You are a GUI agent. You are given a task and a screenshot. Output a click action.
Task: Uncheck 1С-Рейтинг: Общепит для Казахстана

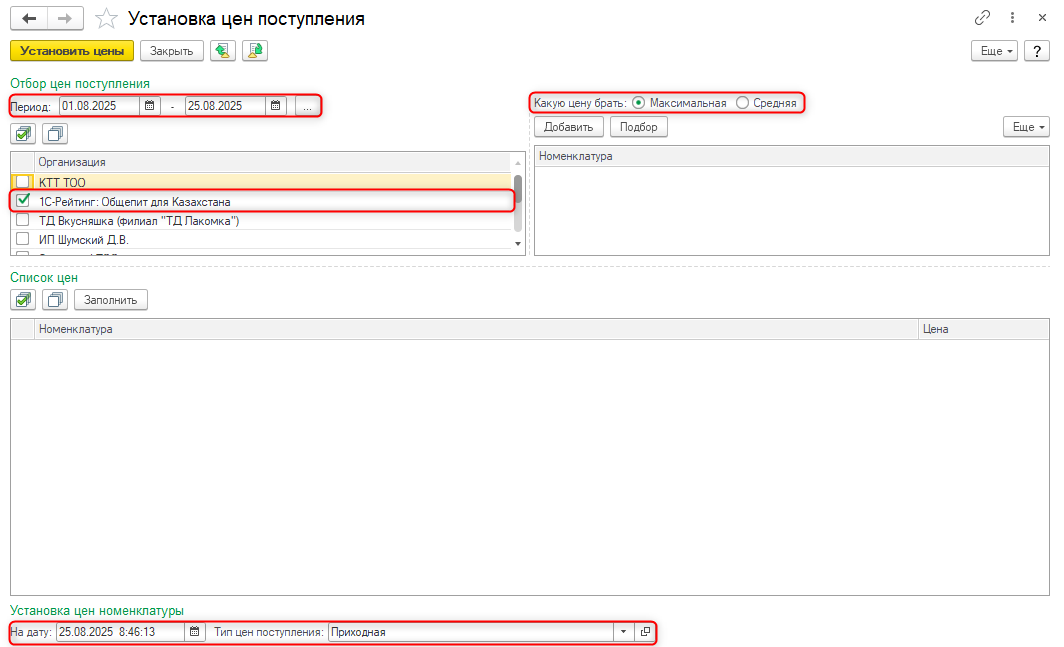23,201
